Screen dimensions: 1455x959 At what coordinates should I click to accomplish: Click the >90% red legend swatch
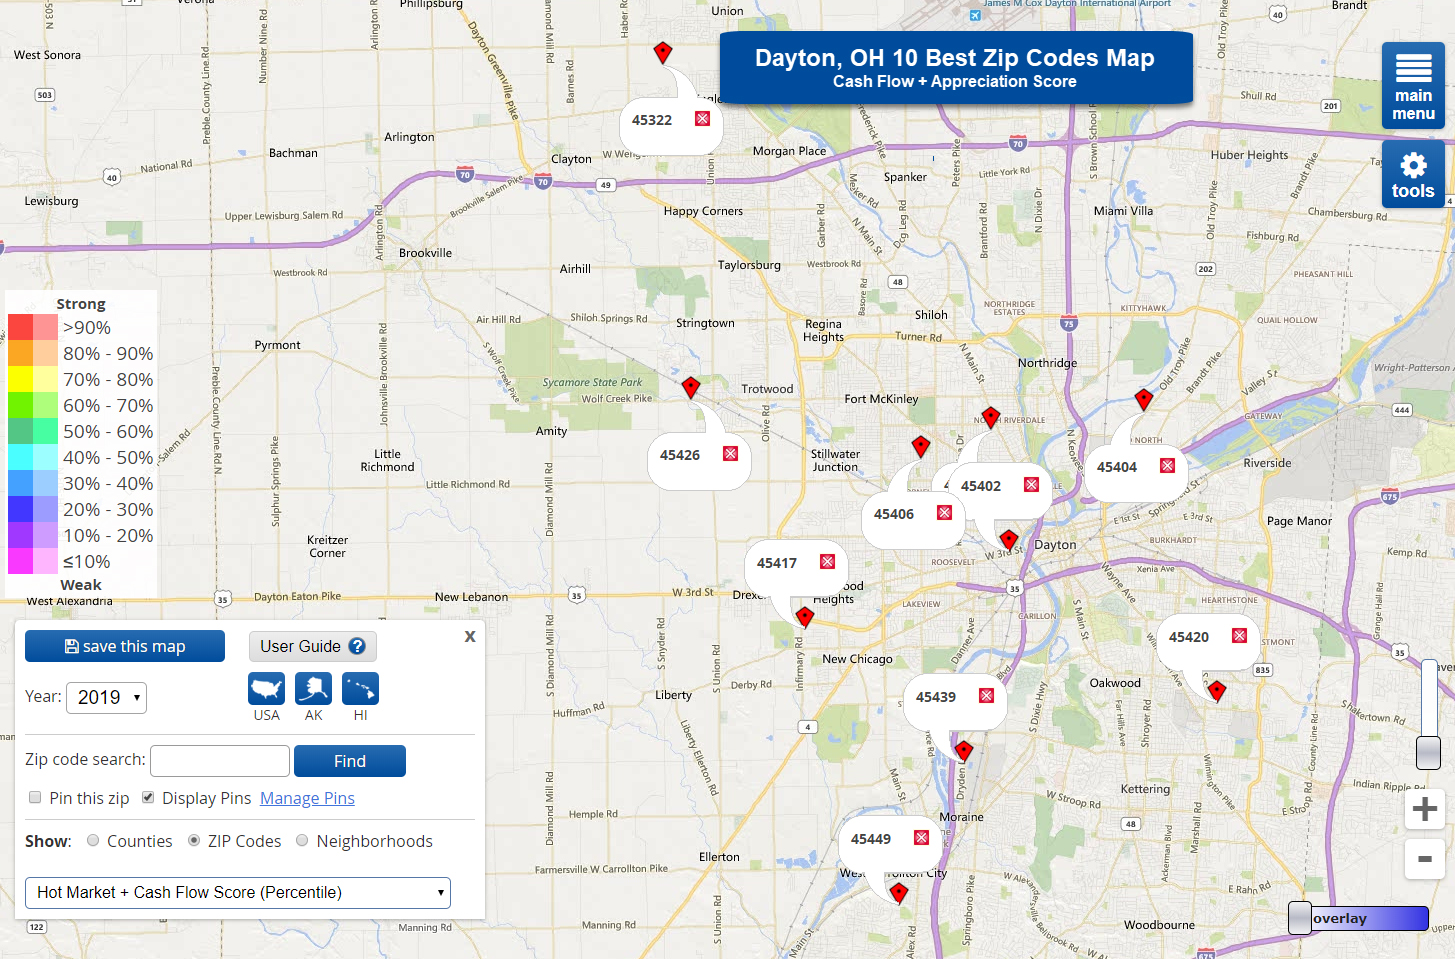click(x=33, y=327)
